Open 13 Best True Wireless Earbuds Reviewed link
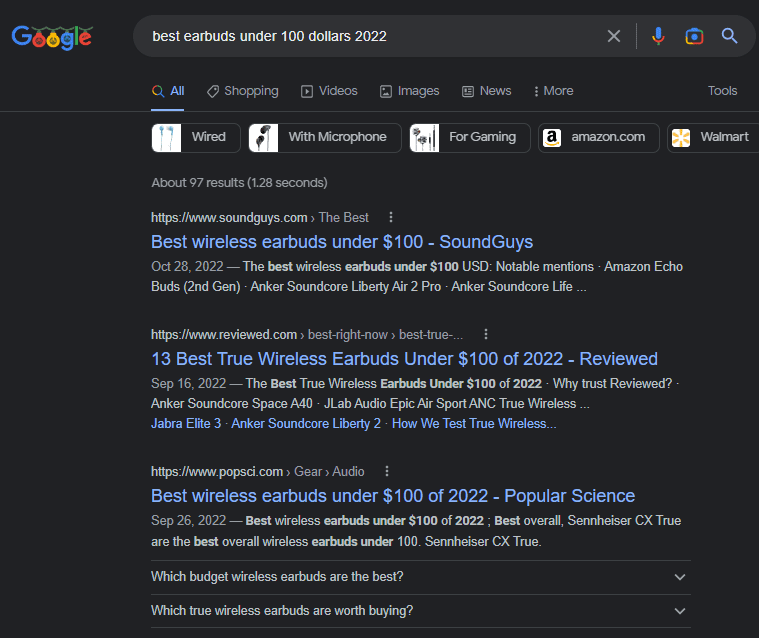759x638 pixels. click(404, 359)
